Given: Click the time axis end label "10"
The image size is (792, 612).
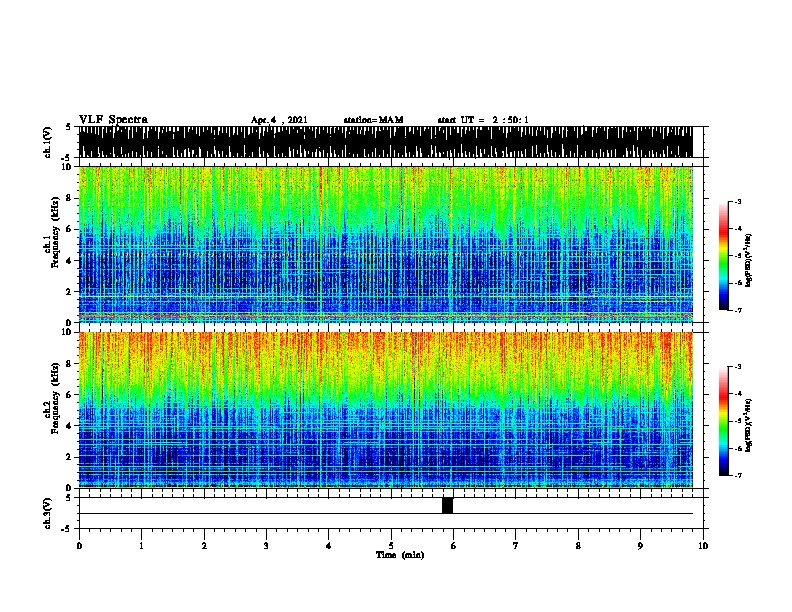Looking at the screenshot, I should coord(703,545).
